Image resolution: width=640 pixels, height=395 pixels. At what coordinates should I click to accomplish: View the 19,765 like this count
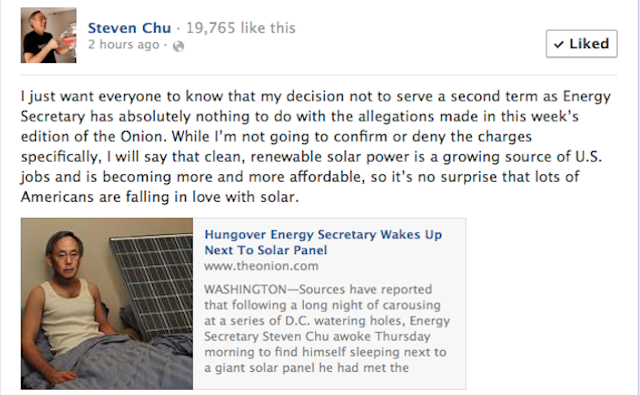[240, 28]
